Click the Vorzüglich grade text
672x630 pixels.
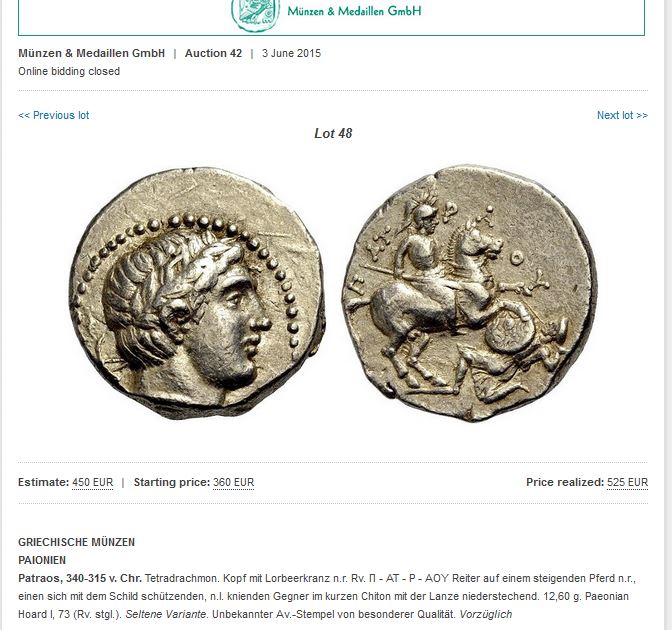click(486, 614)
